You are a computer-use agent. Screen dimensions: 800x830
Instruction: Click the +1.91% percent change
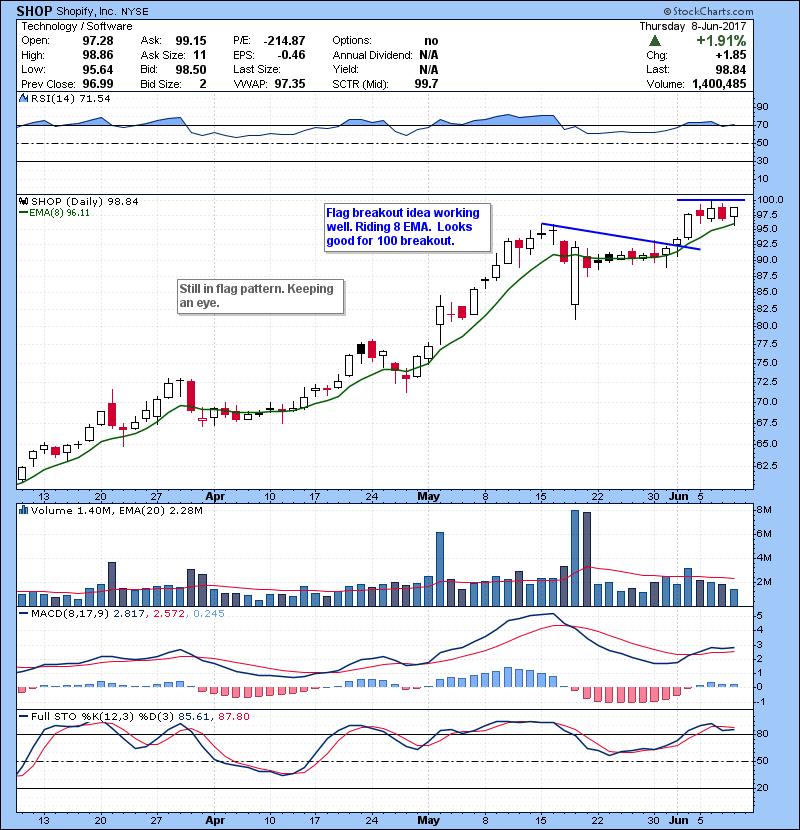721,41
